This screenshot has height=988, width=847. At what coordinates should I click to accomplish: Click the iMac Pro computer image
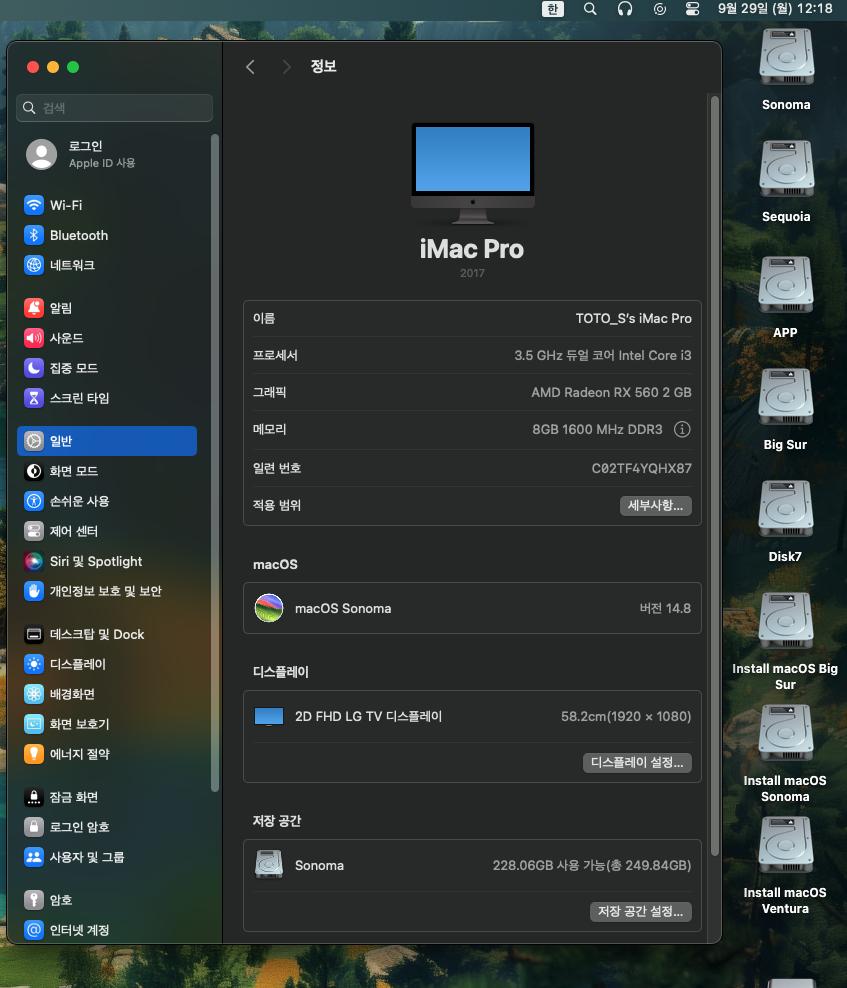click(x=473, y=173)
